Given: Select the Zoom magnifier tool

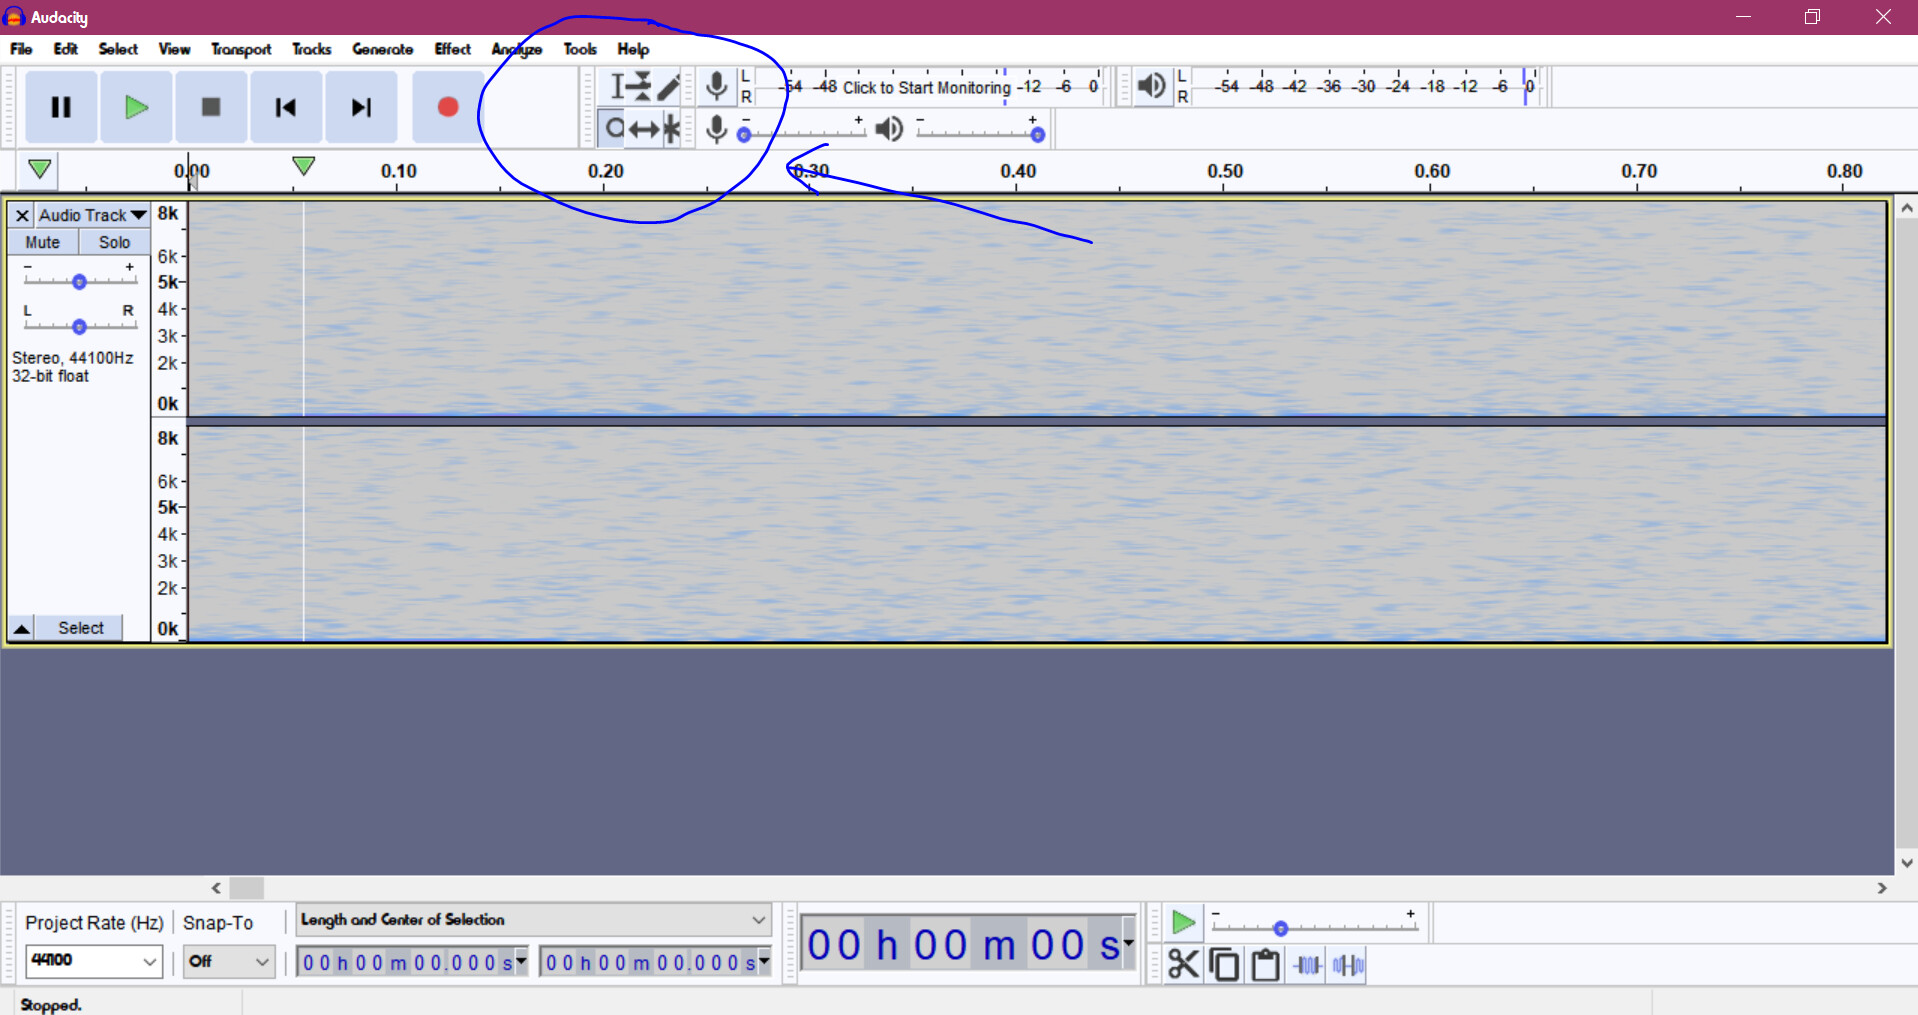Looking at the screenshot, I should 614,129.
